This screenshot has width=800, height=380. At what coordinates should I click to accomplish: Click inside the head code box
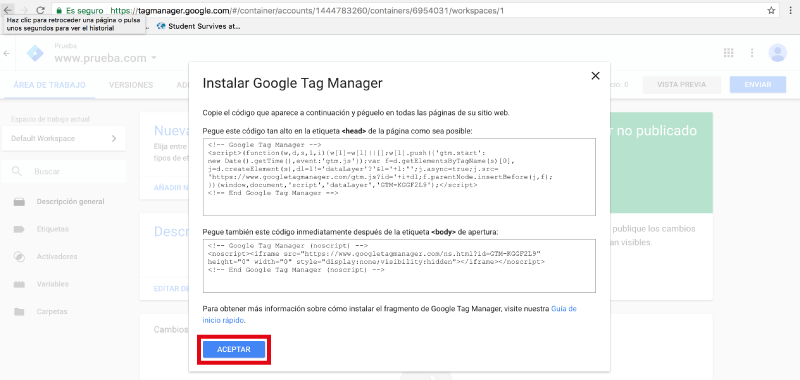pyautogui.click(x=399, y=177)
